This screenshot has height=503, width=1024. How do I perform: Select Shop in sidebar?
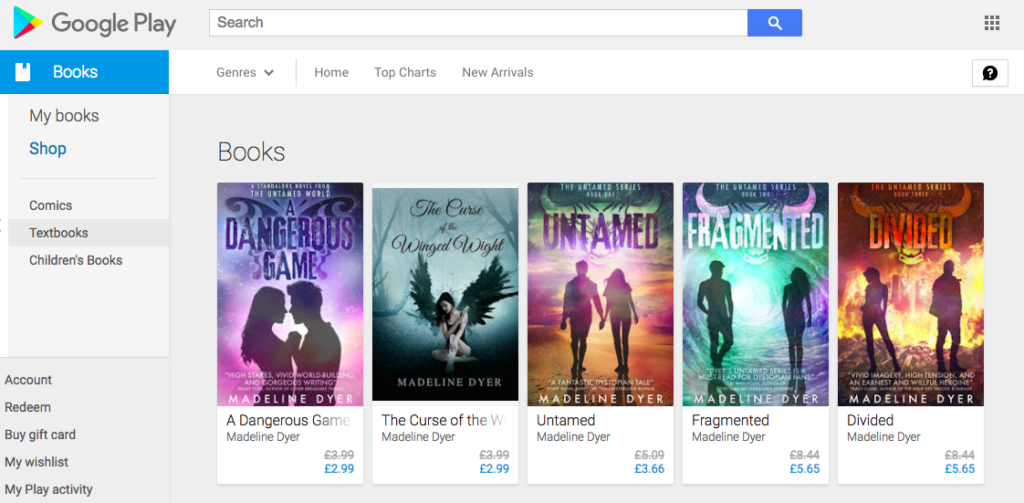pos(48,148)
